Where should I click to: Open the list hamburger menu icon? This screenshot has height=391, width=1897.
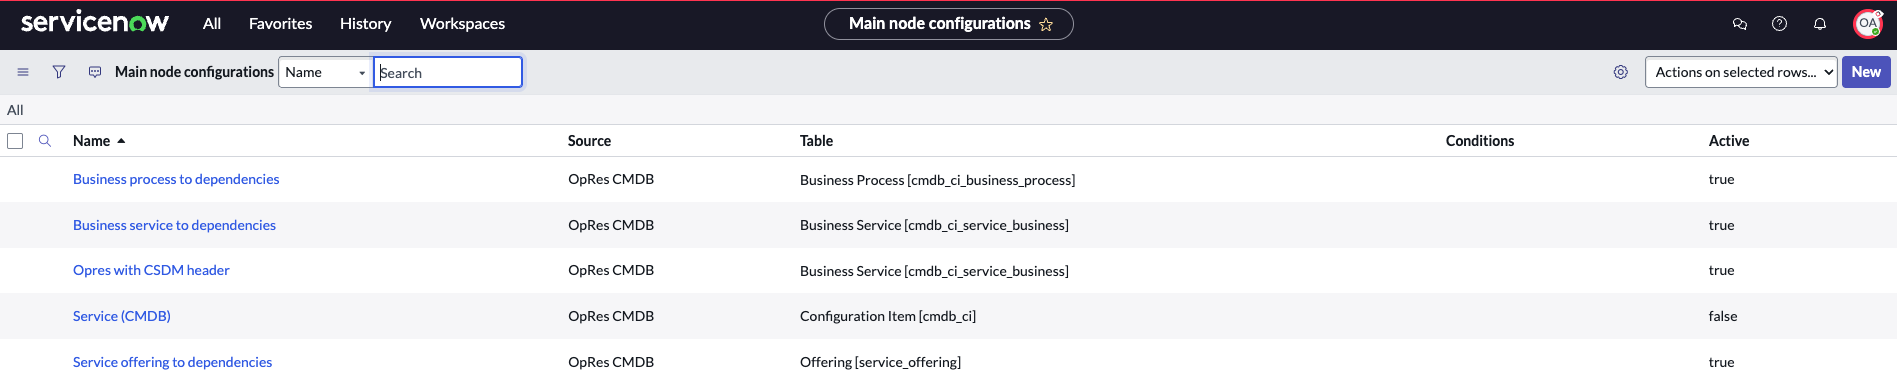[23, 72]
